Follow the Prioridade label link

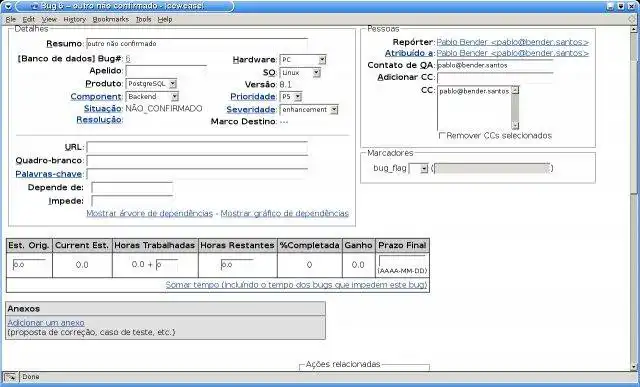coord(253,97)
